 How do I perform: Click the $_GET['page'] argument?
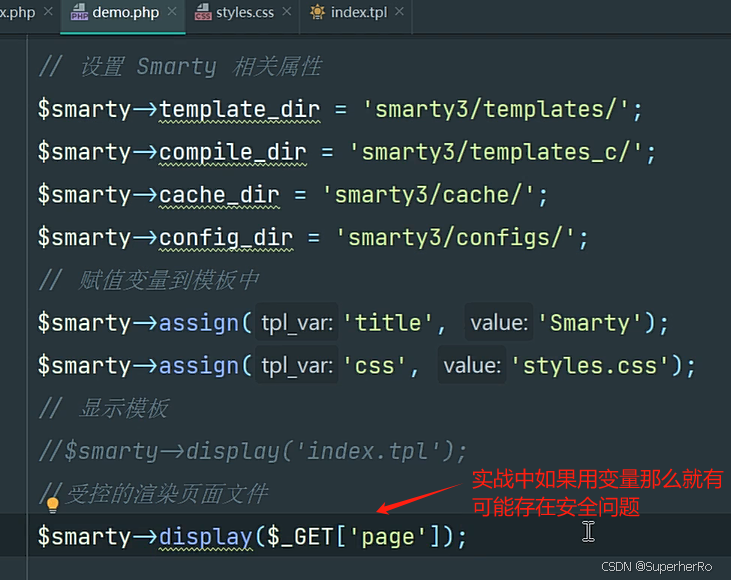(353, 537)
